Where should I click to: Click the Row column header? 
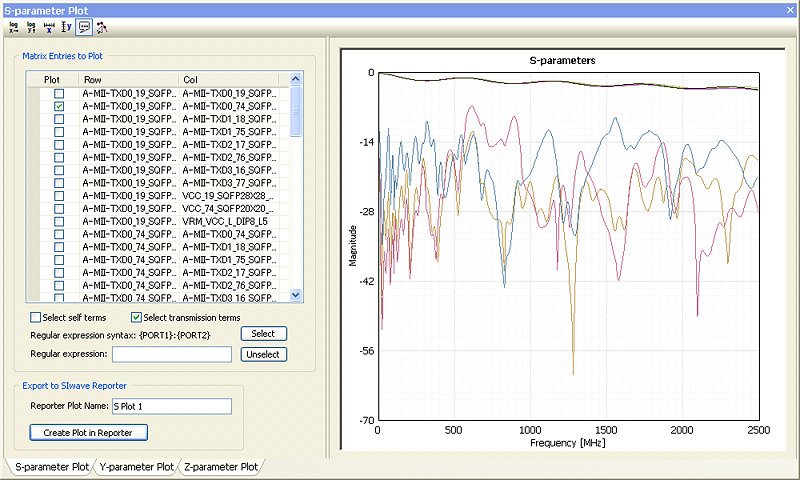(130, 80)
